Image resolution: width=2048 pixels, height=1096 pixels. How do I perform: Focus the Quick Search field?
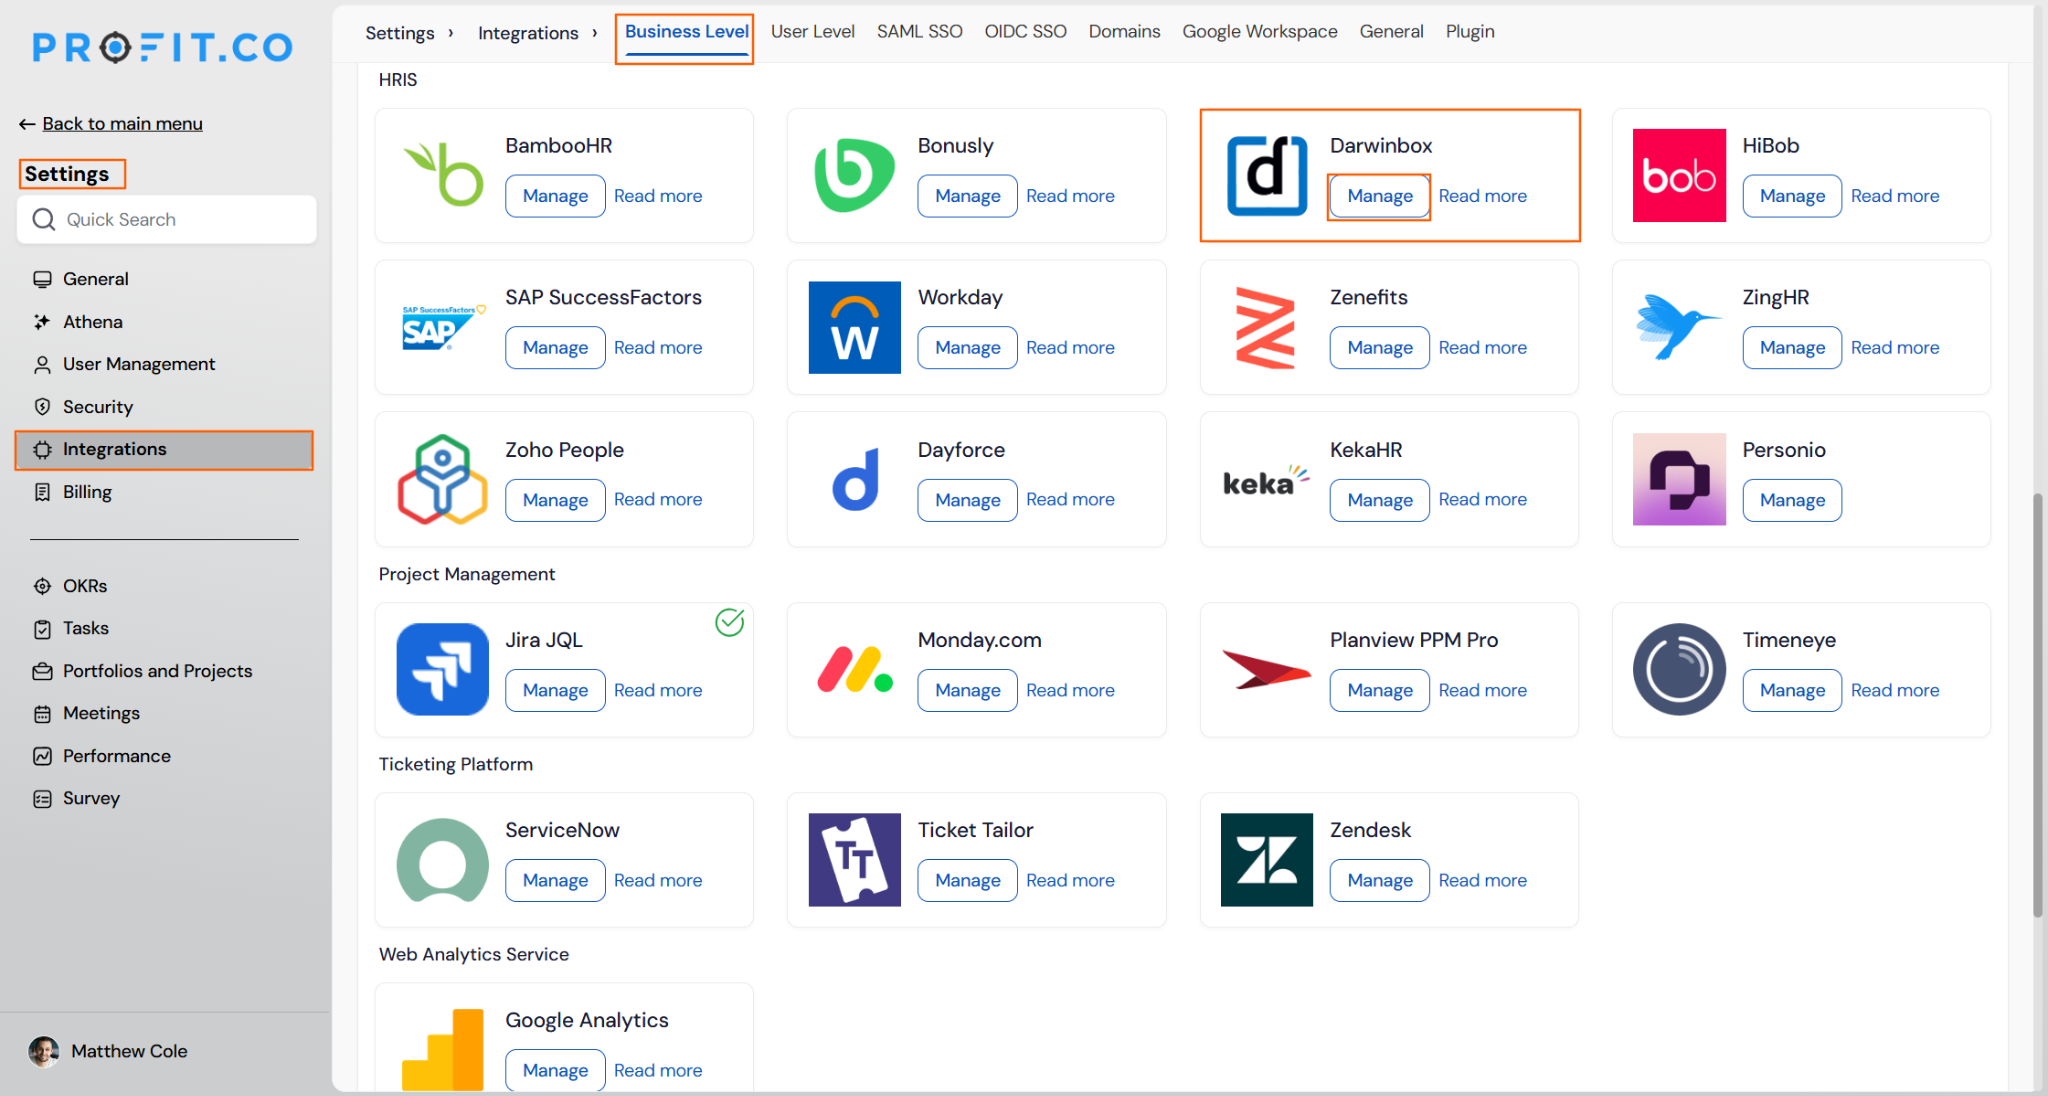point(167,219)
